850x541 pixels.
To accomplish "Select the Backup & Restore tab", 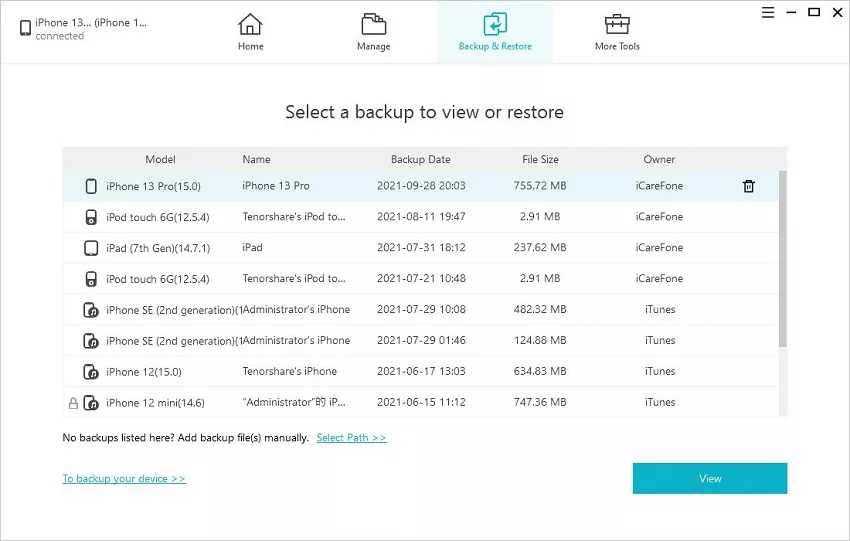I will pos(495,31).
